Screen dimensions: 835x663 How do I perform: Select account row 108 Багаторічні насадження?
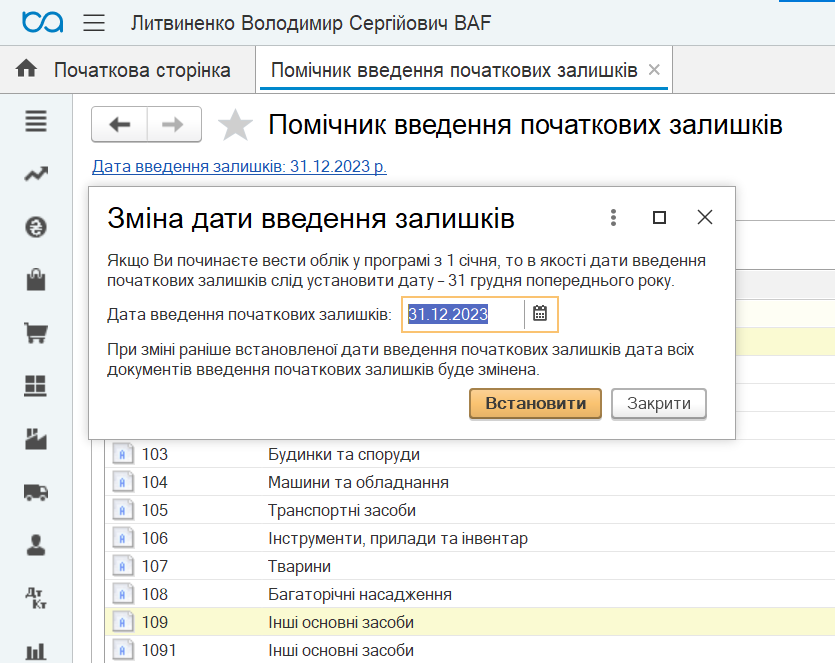(470, 594)
